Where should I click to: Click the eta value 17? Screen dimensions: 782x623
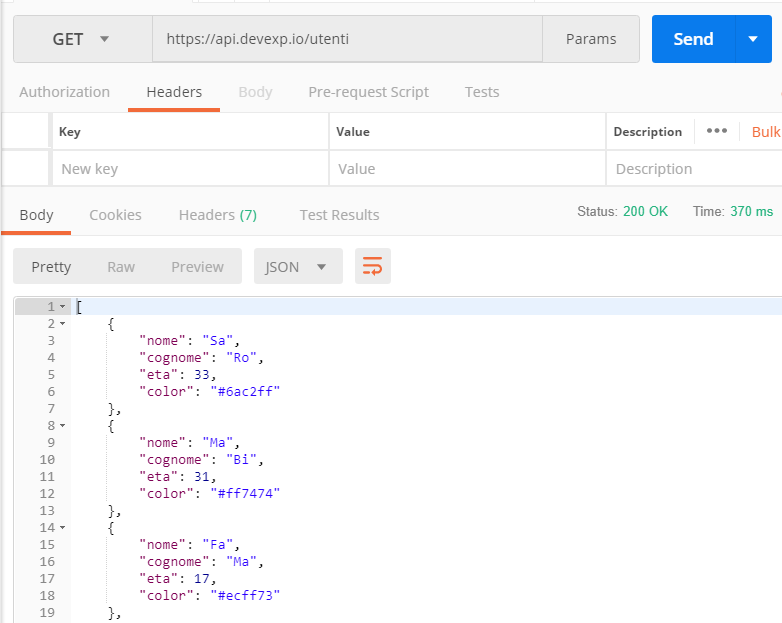point(202,578)
